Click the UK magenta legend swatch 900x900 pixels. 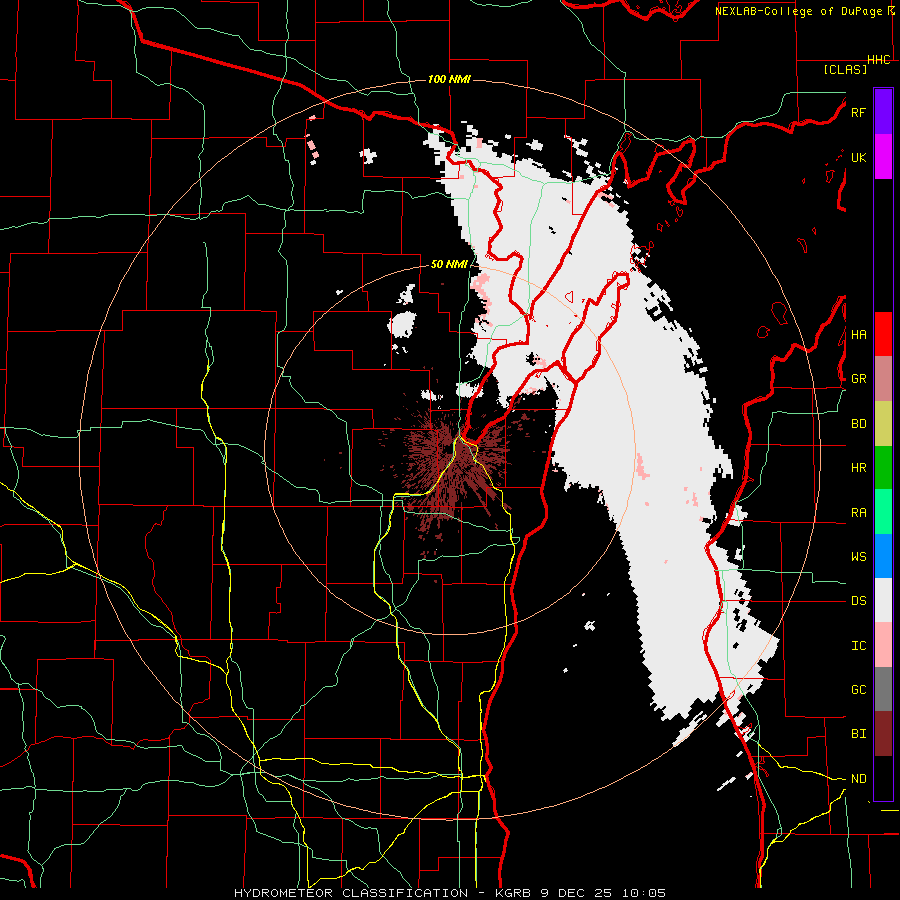(883, 157)
